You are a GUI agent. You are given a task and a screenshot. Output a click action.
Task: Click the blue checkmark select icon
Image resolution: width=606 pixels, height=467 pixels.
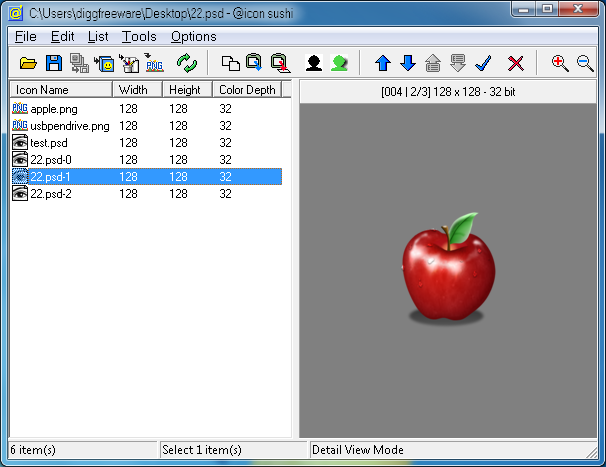pyautogui.click(x=483, y=63)
